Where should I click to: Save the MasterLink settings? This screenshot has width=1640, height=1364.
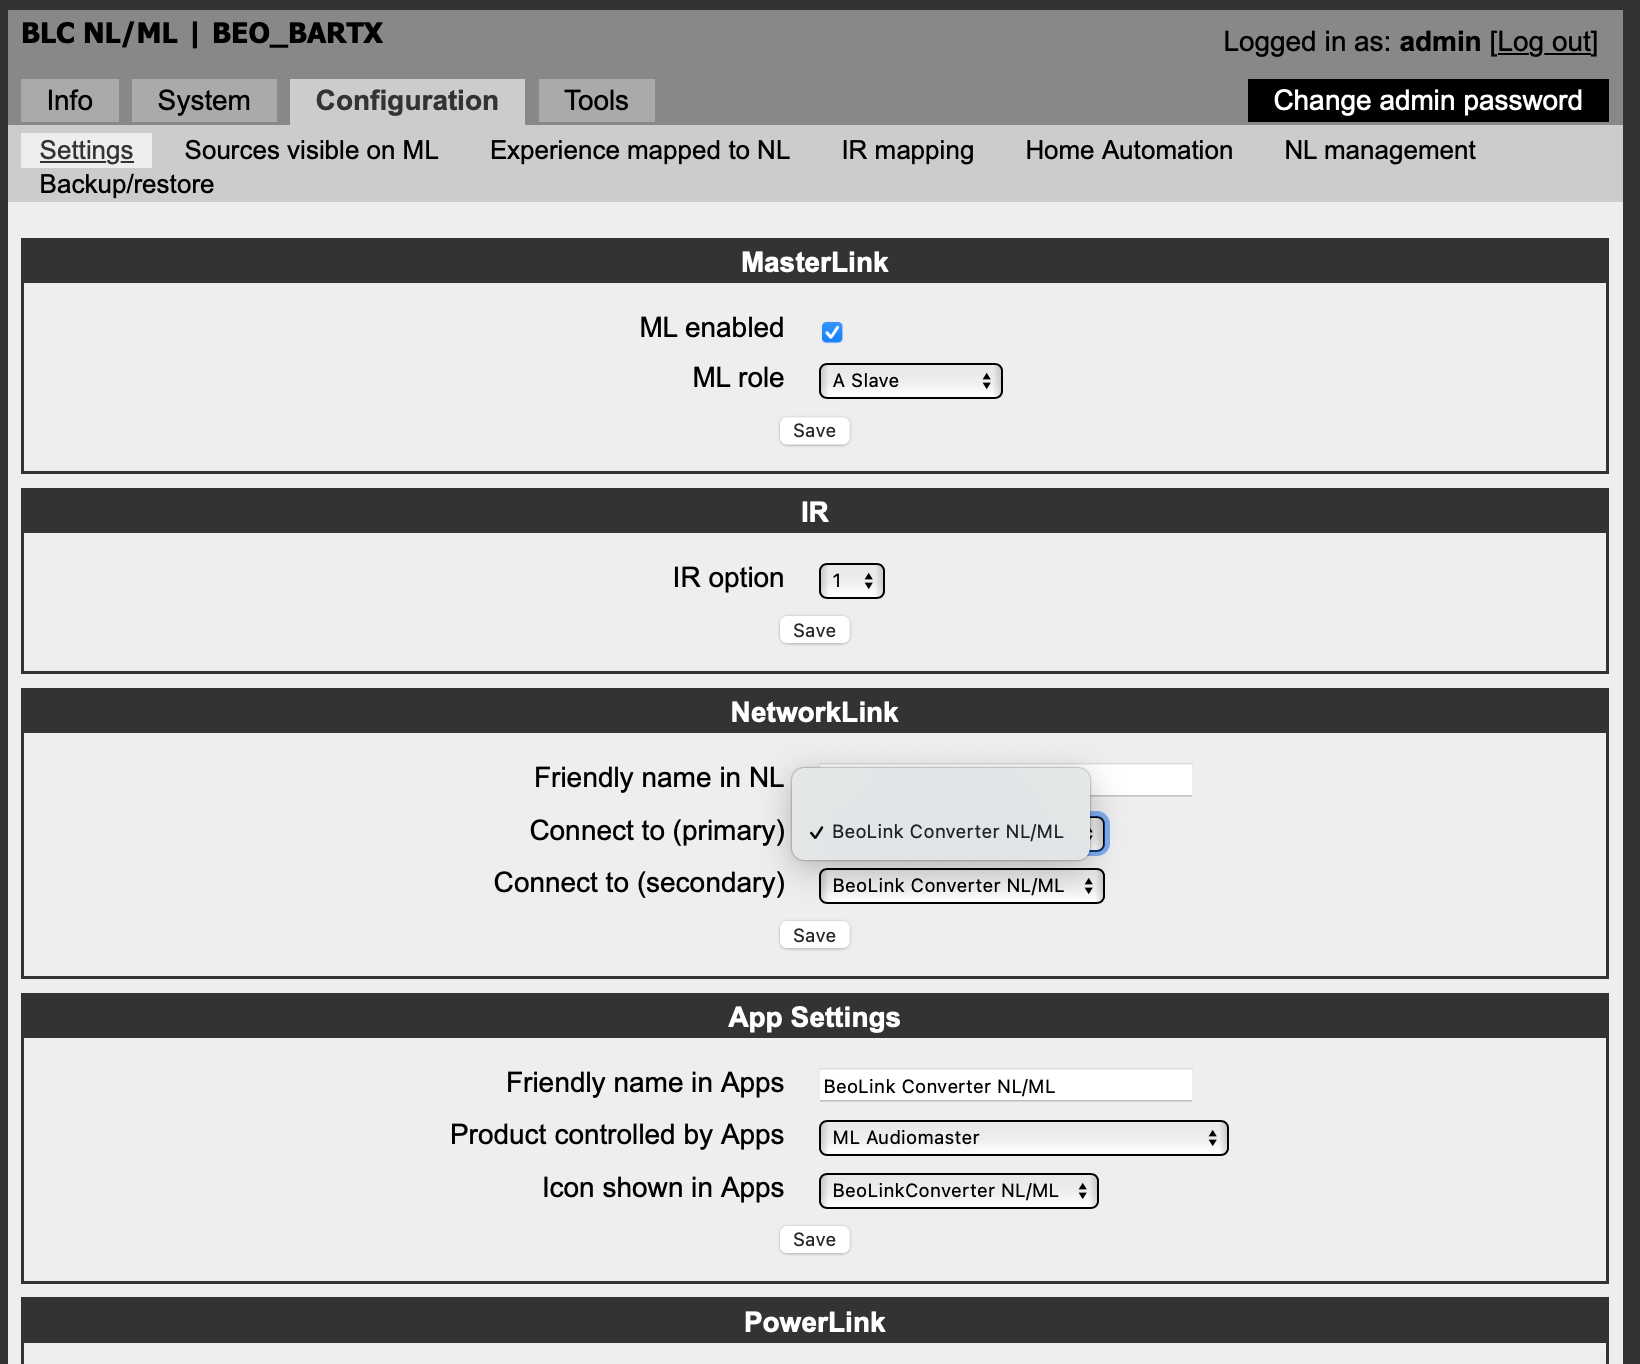(x=814, y=431)
